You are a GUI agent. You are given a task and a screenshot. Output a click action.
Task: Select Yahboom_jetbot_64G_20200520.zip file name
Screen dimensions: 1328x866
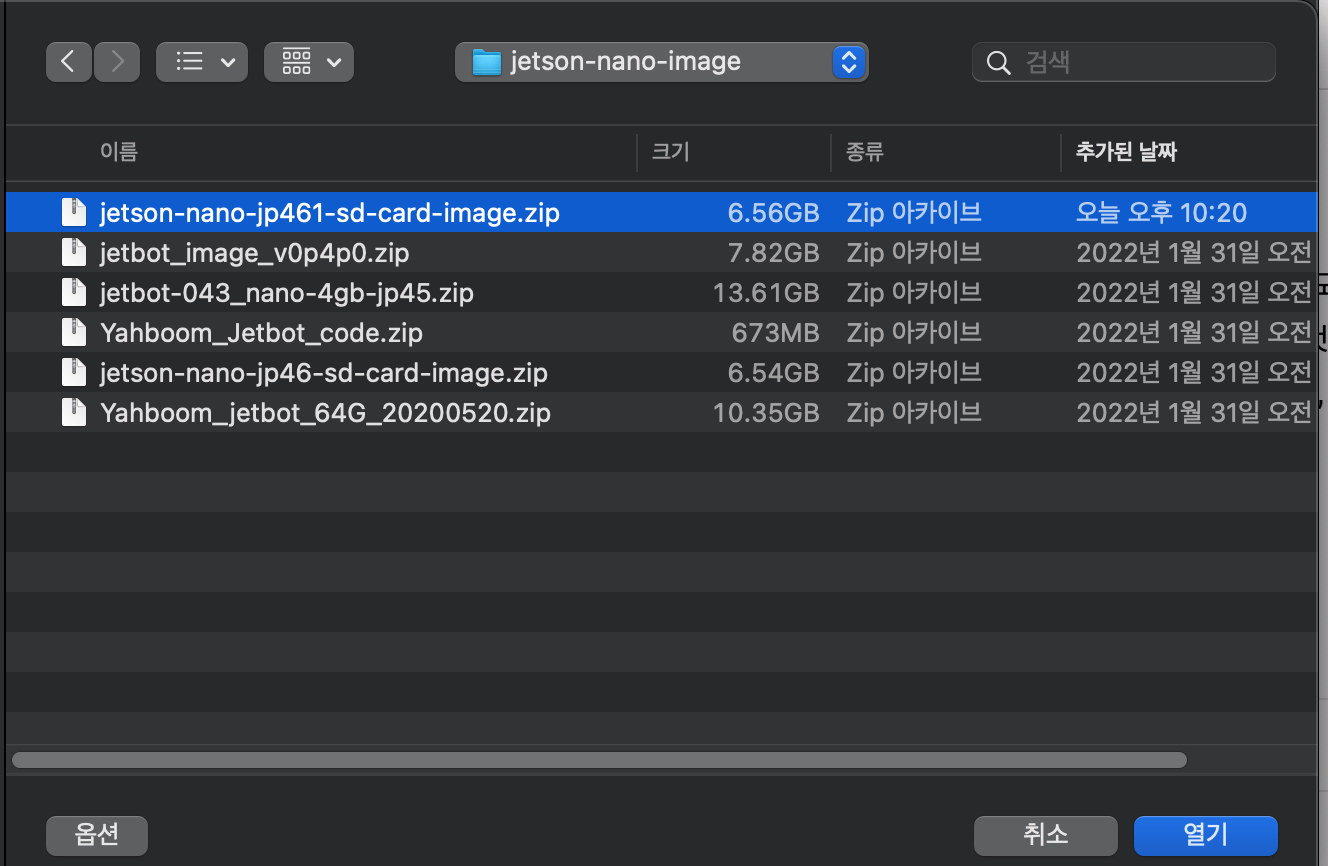[326, 412]
